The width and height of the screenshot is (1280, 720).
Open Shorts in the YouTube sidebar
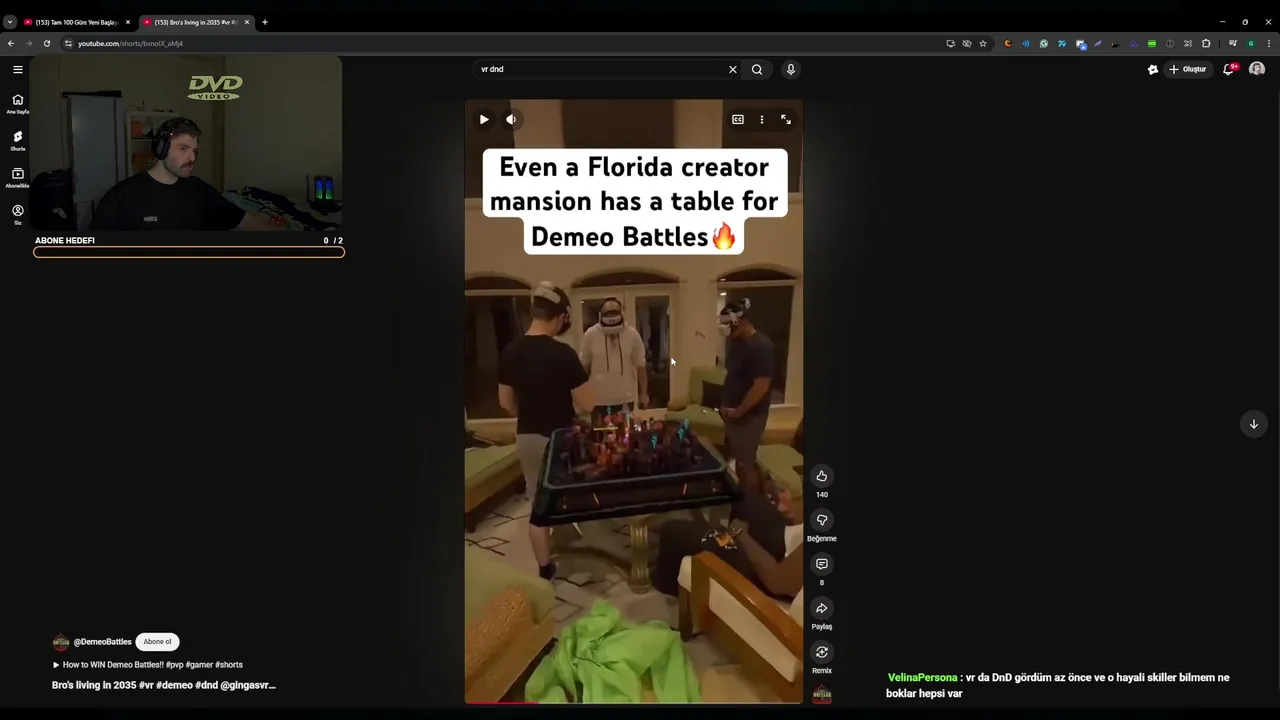click(x=18, y=140)
